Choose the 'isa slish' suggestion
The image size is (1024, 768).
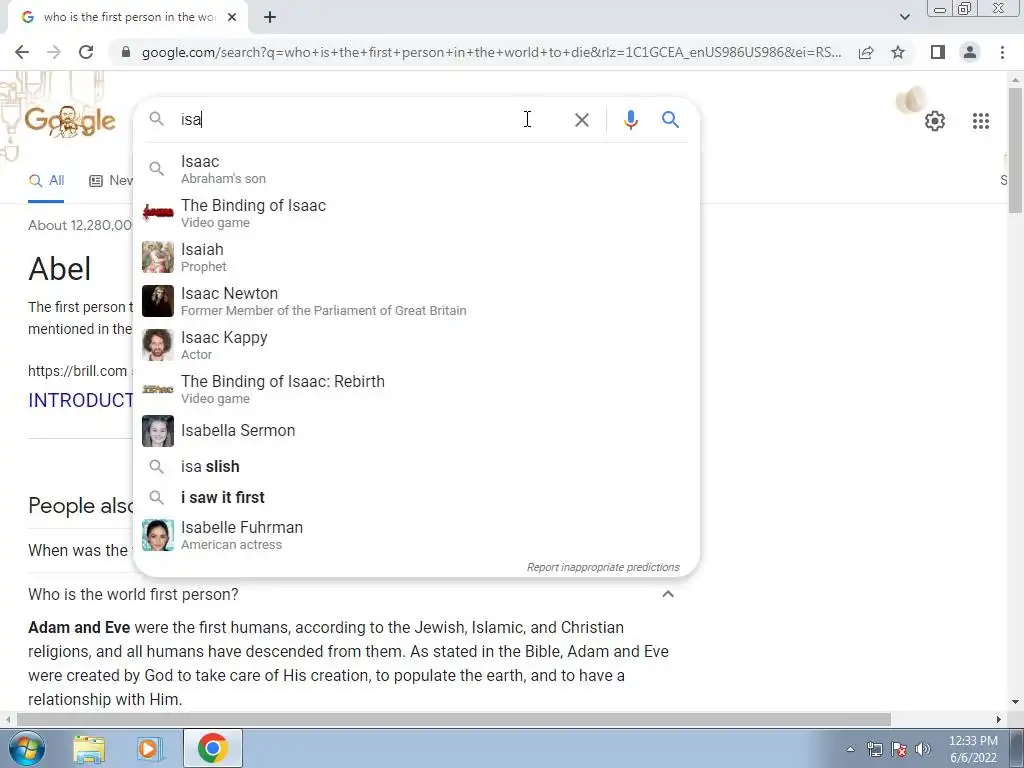[416, 466]
